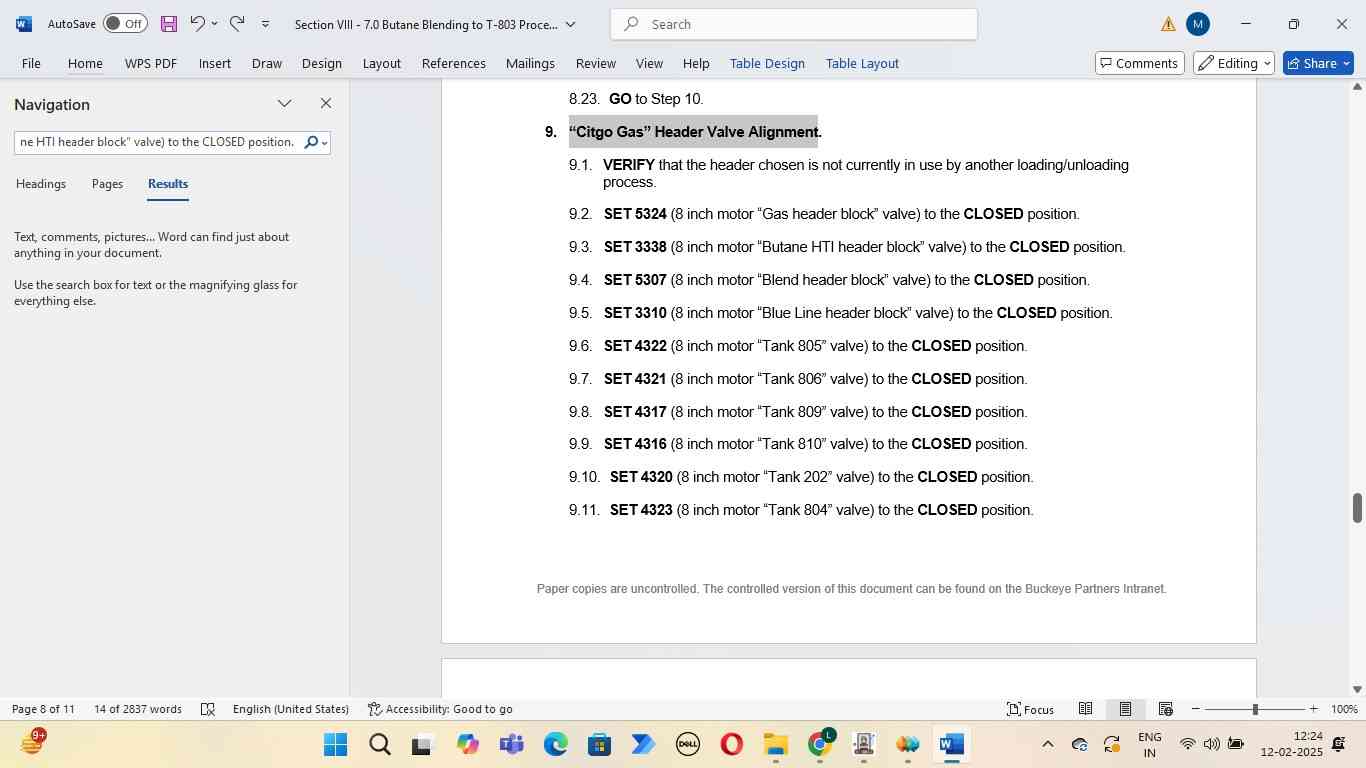The height and width of the screenshot is (768, 1366).
Task: Open the user account avatar M
Action: click(1198, 24)
